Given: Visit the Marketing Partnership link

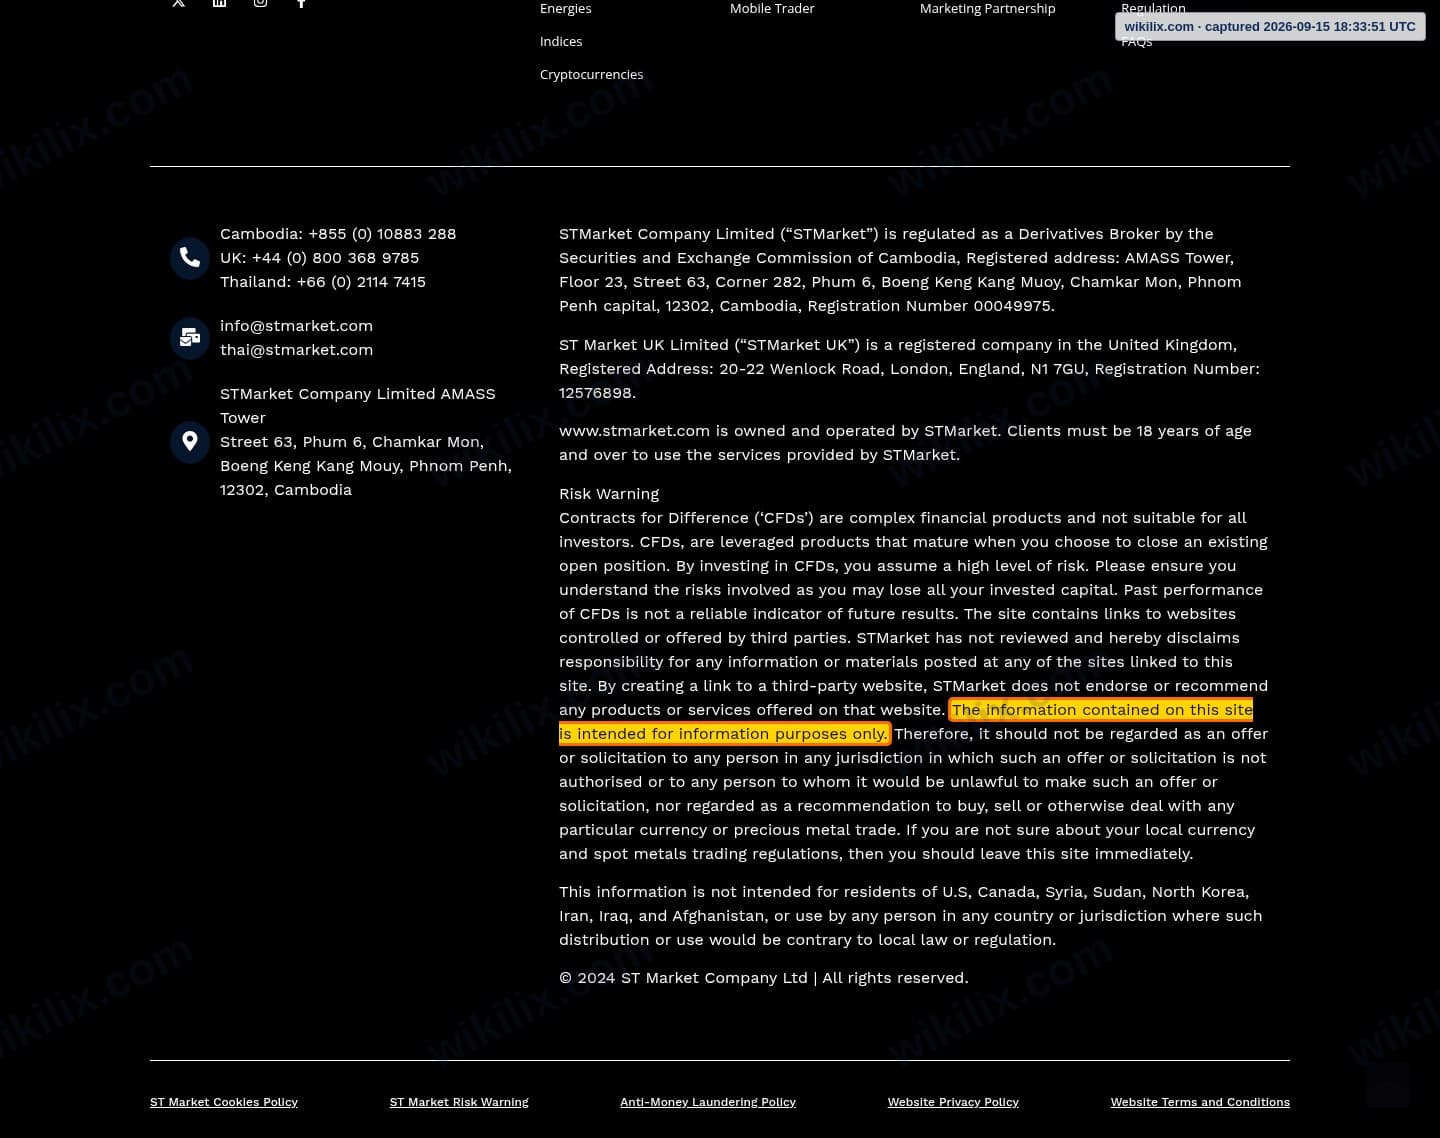Looking at the screenshot, I should (x=987, y=8).
